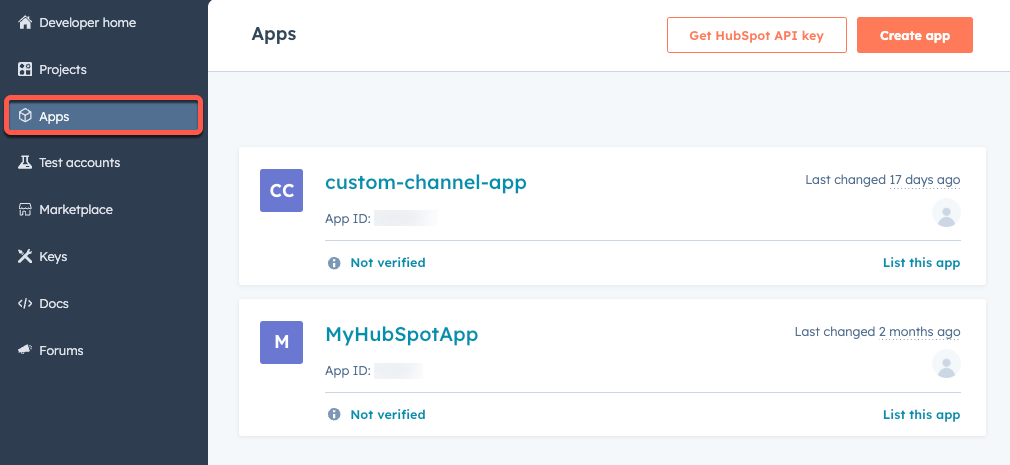1010x465 pixels.
Task: Click the user avatar on custom-channel-app card
Action: [x=946, y=213]
